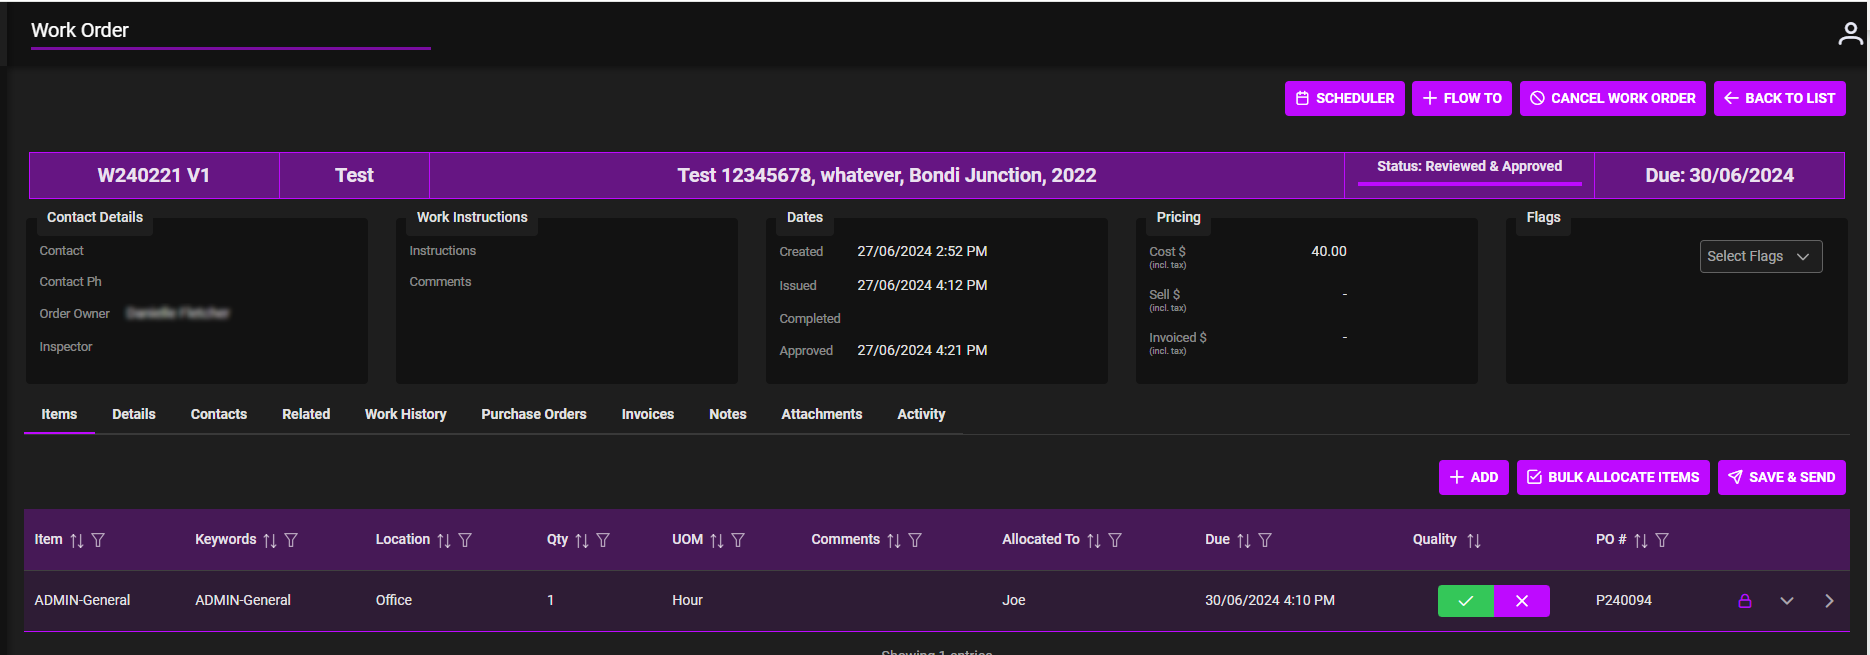Click the Status: Reviewed & Approved cell

click(x=1469, y=167)
